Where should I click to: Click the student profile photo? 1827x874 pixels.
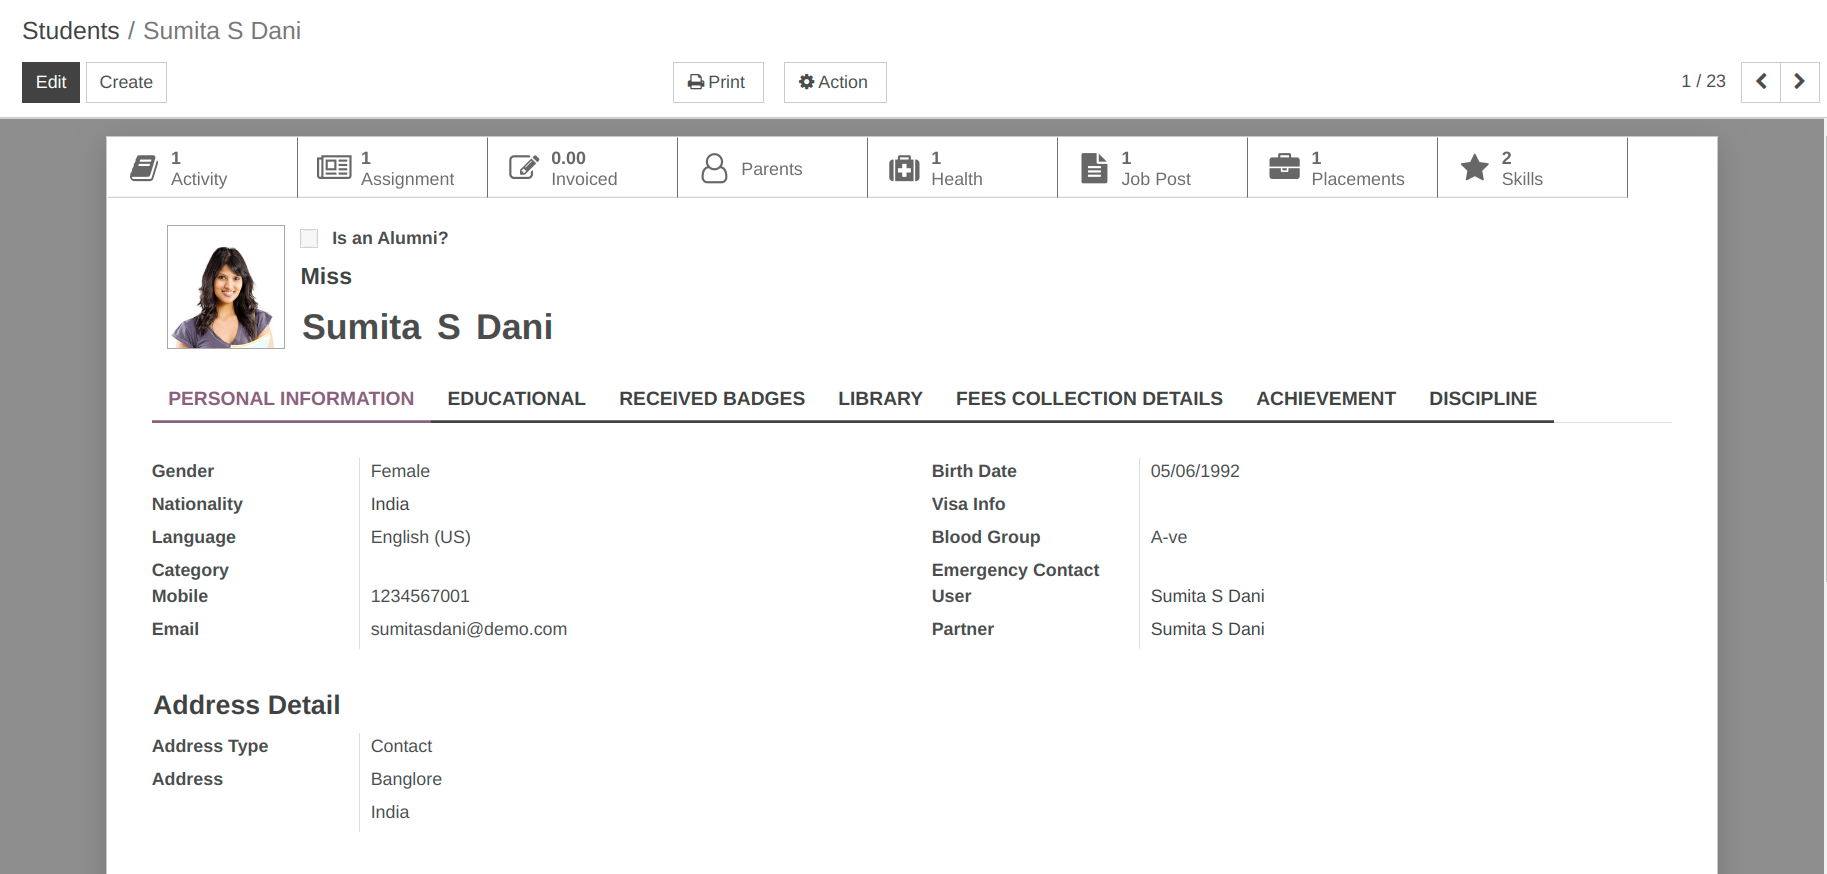pyautogui.click(x=226, y=287)
